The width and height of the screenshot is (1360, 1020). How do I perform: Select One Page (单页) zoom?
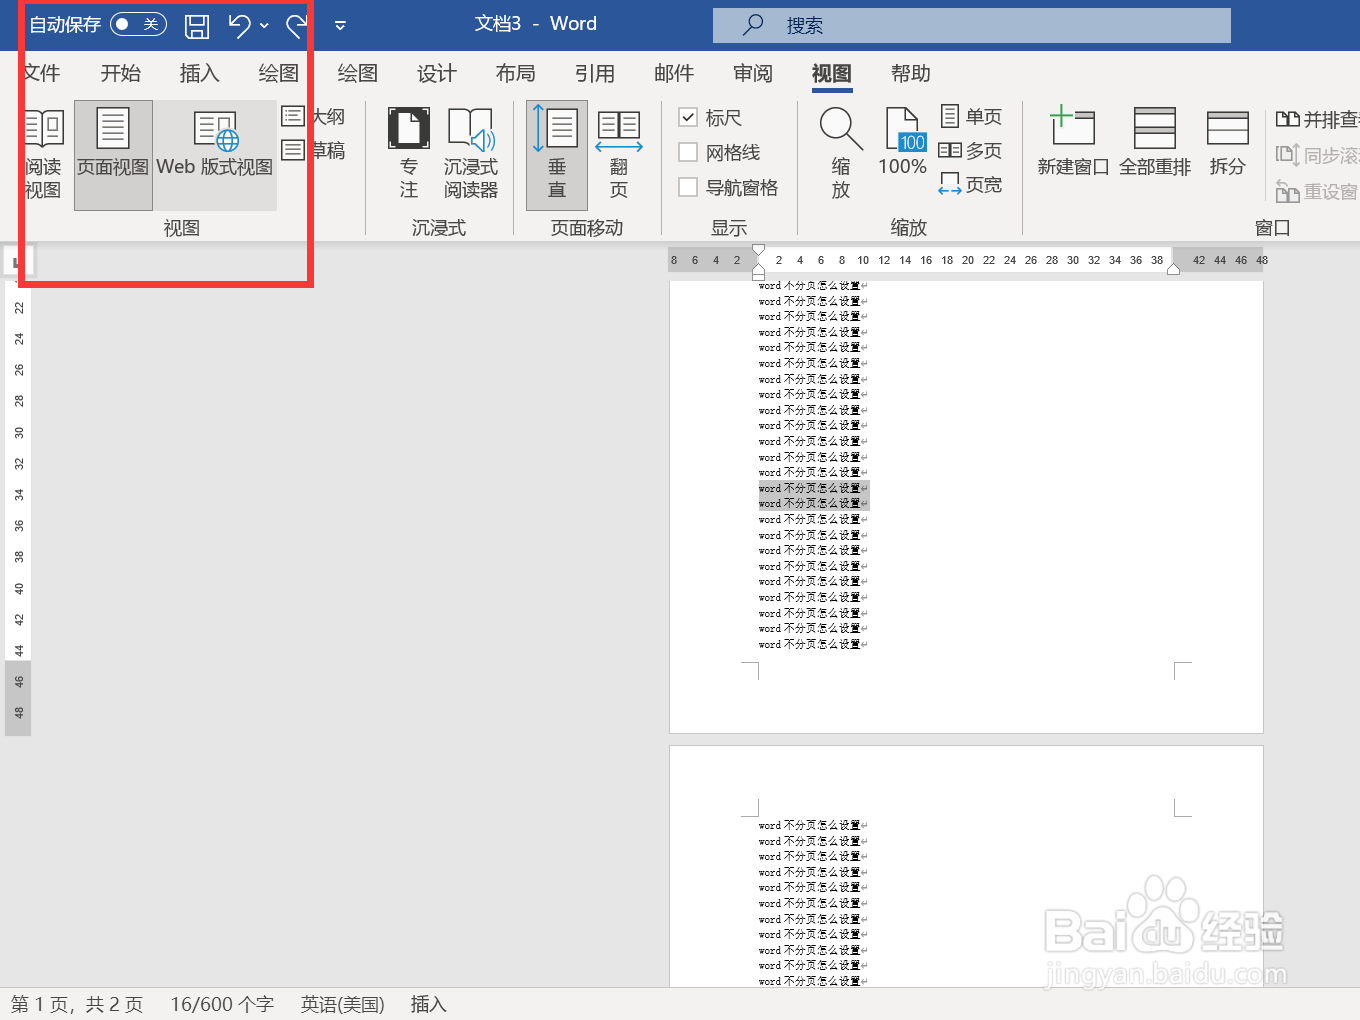click(x=971, y=116)
